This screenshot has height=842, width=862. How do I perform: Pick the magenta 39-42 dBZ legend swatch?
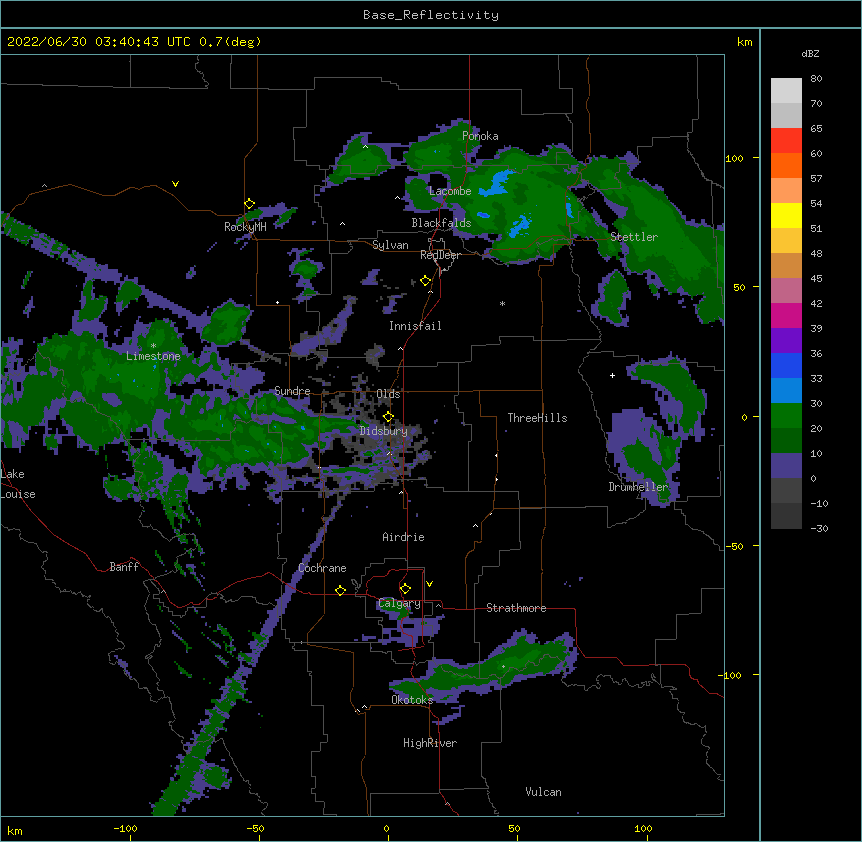click(786, 315)
